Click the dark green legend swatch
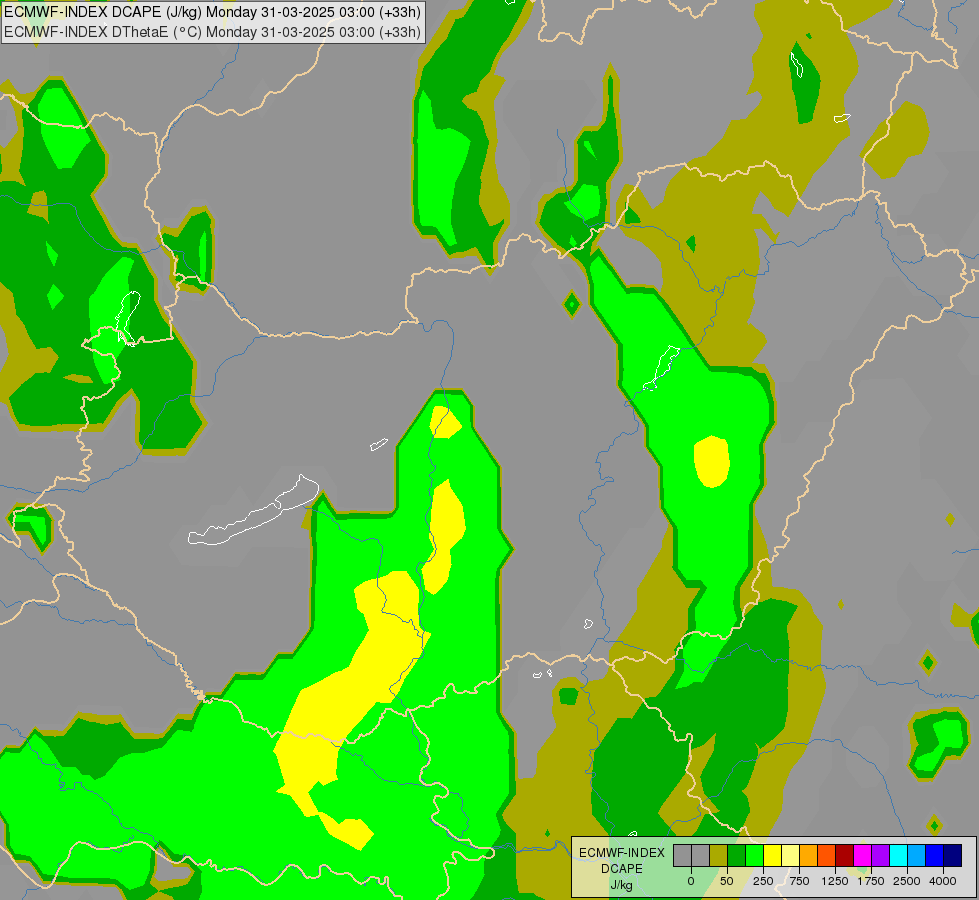 pyautogui.click(x=737, y=855)
